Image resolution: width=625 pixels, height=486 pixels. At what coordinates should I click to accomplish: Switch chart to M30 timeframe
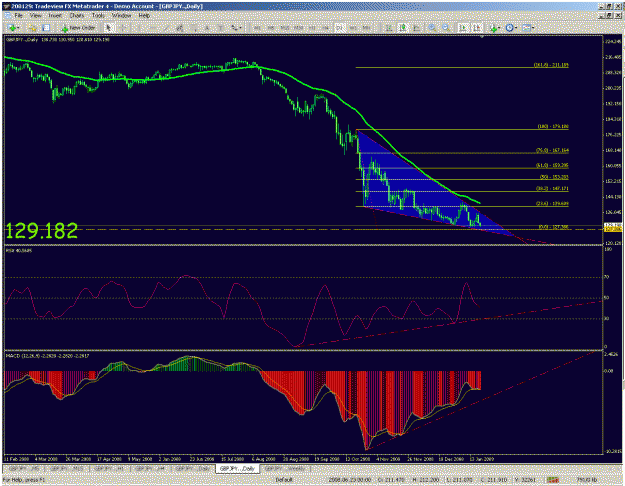(x=299, y=28)
